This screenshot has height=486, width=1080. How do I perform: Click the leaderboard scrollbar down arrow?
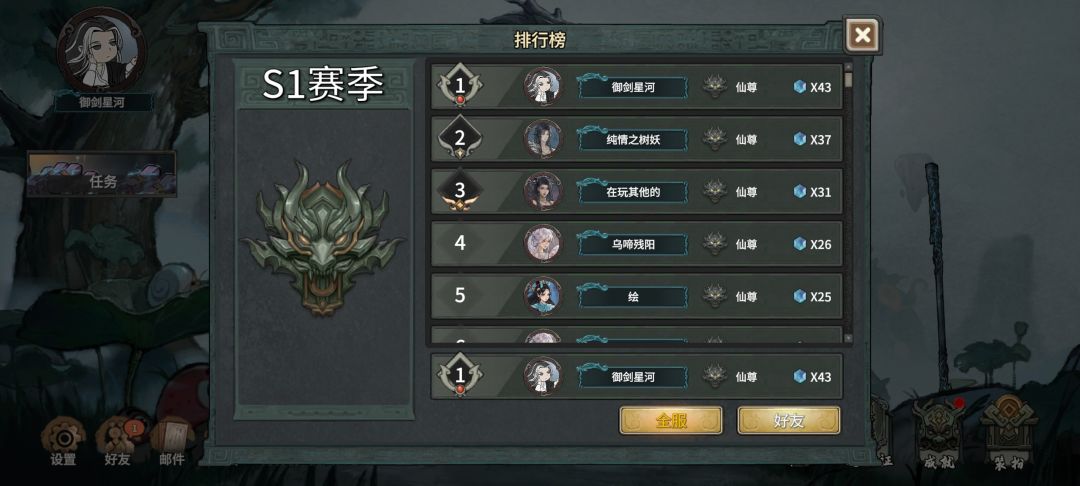848,338
